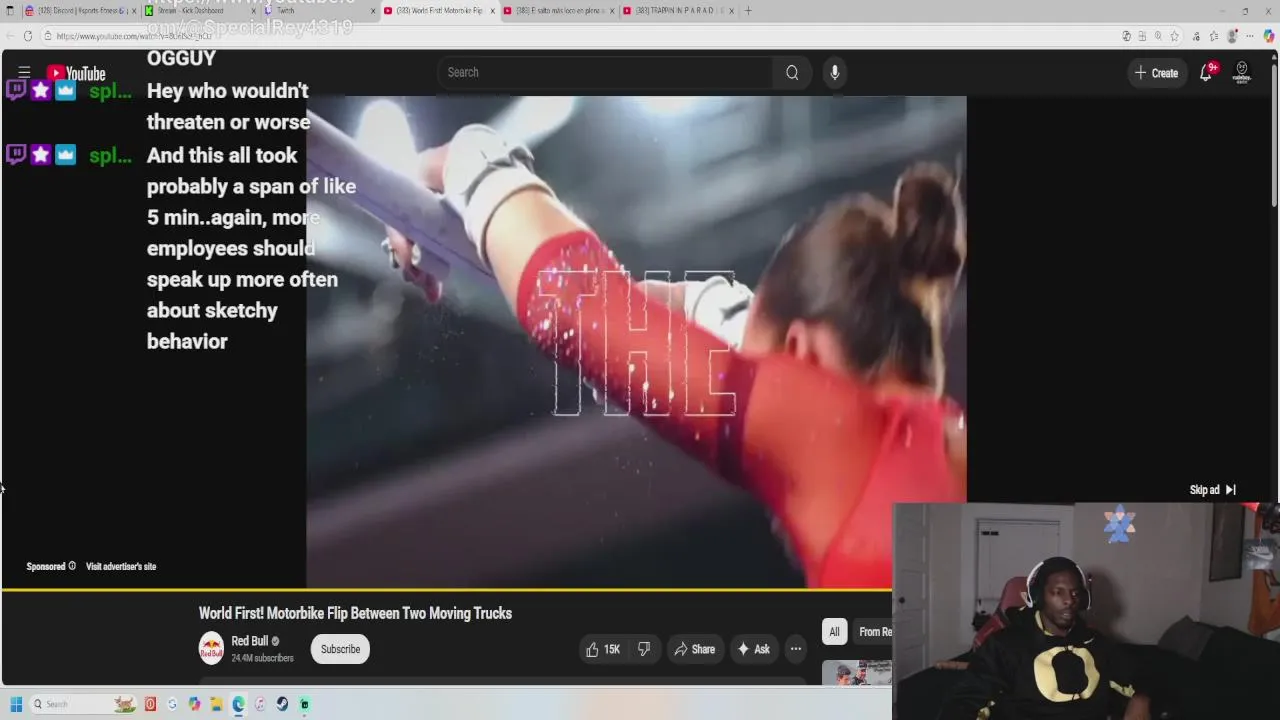The width and height of the screenshot is (1280, 720).
Task: Click the video title text
Action: click(355, 613)
